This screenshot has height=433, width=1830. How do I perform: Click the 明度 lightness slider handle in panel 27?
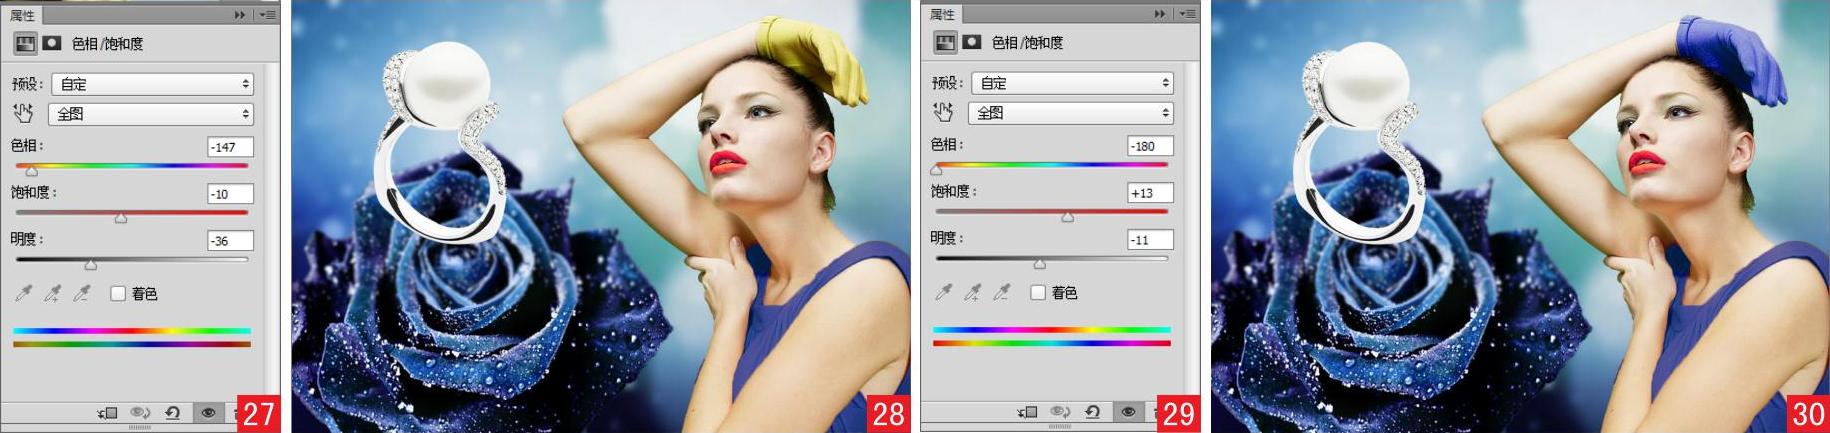point(91,265)
